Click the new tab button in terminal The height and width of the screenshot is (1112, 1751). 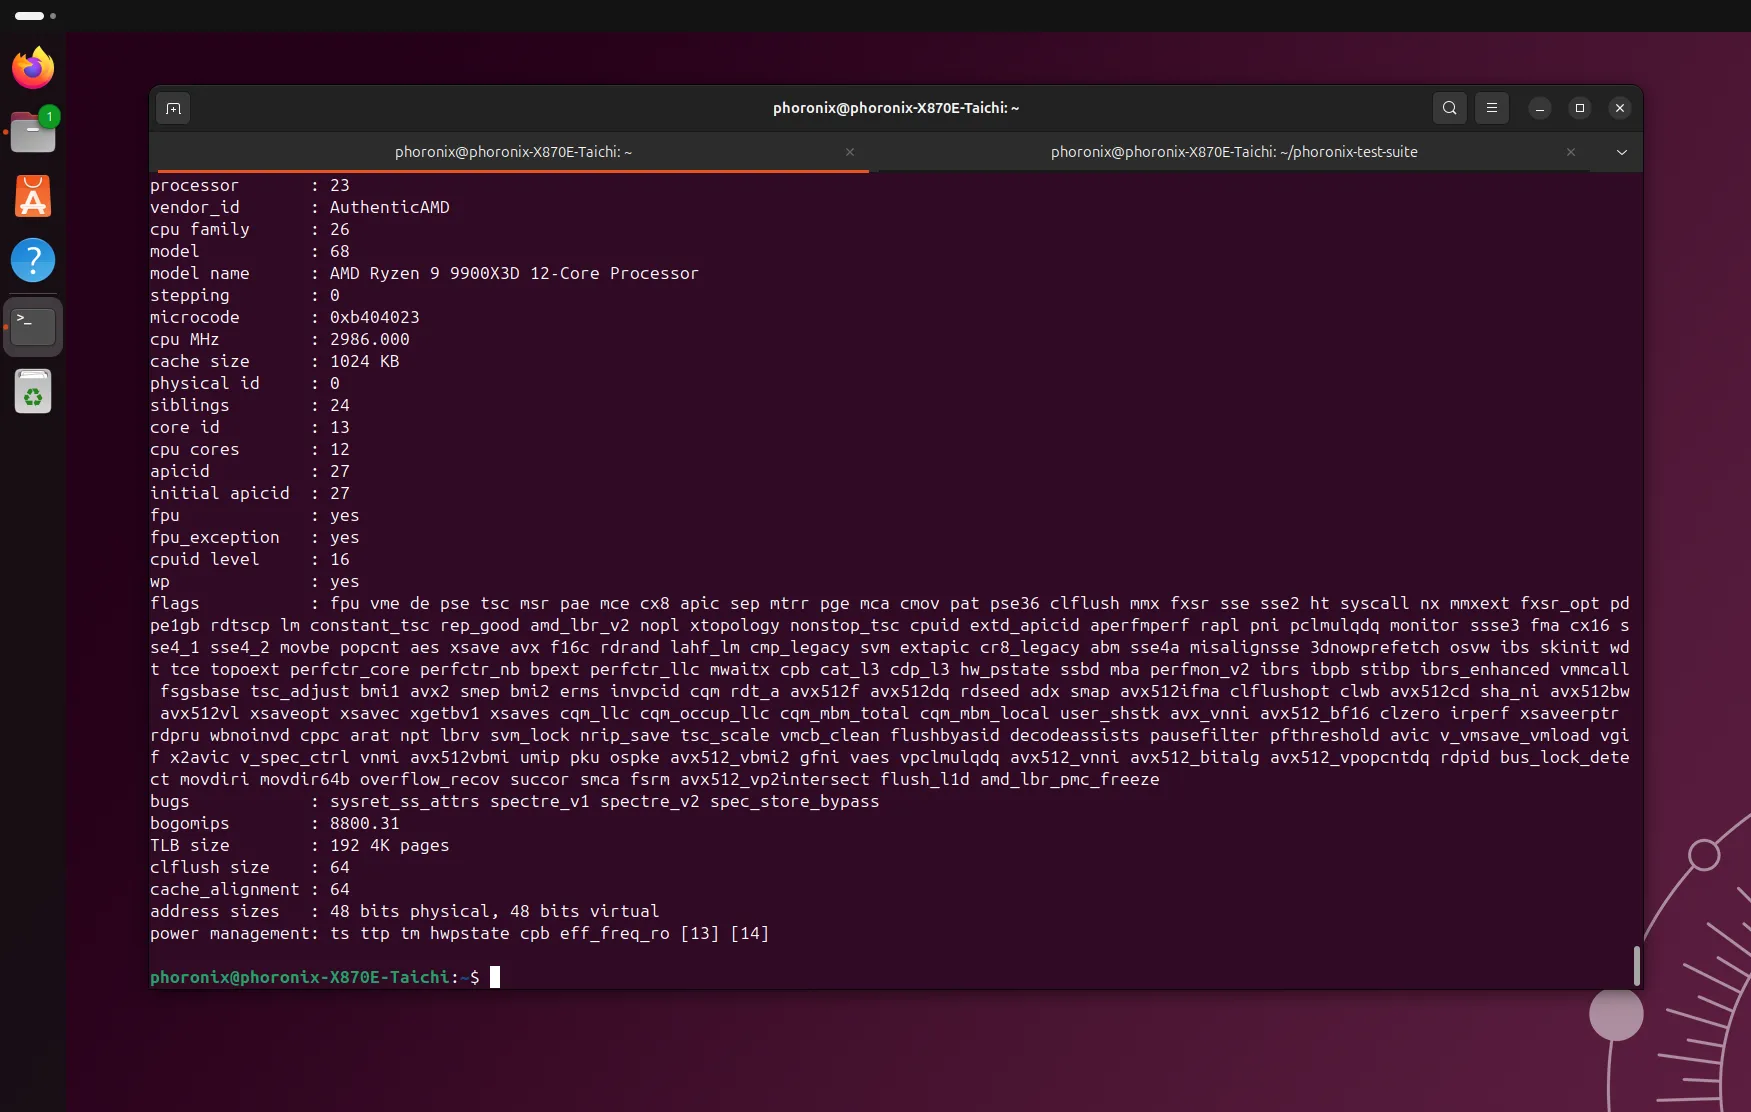tap(173, 108)
